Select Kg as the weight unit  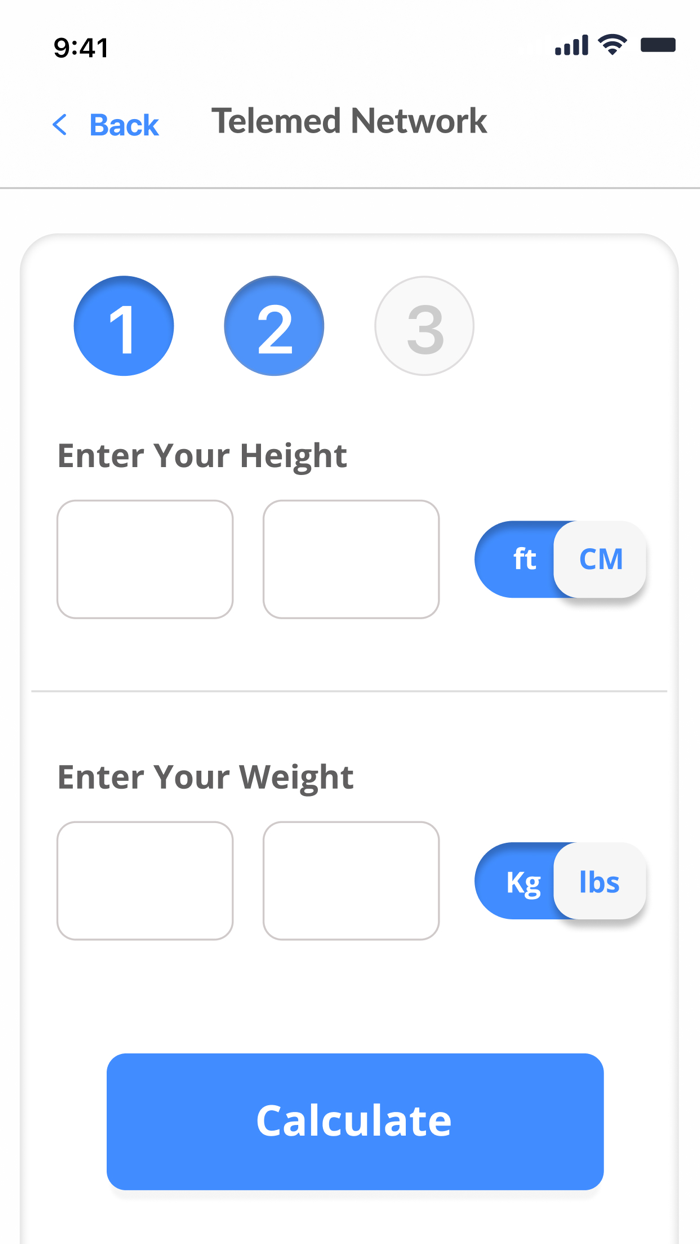pos(522,881)
